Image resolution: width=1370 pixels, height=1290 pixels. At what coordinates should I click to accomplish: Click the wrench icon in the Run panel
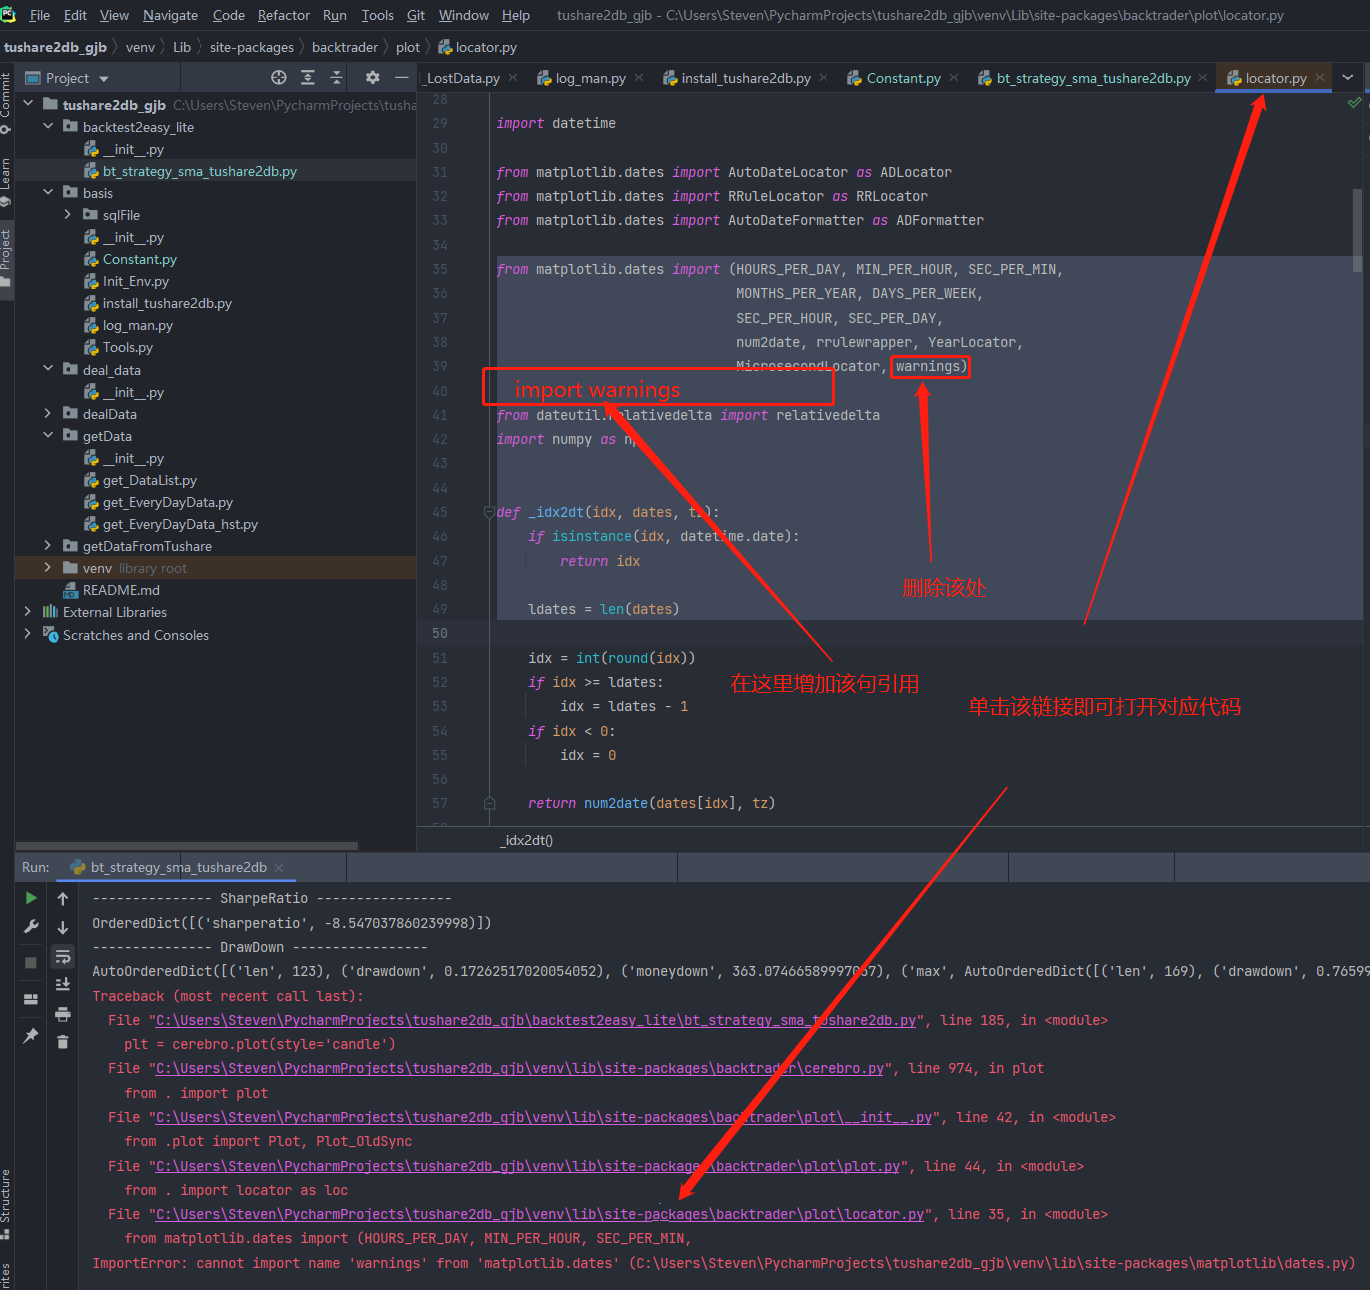31,927
